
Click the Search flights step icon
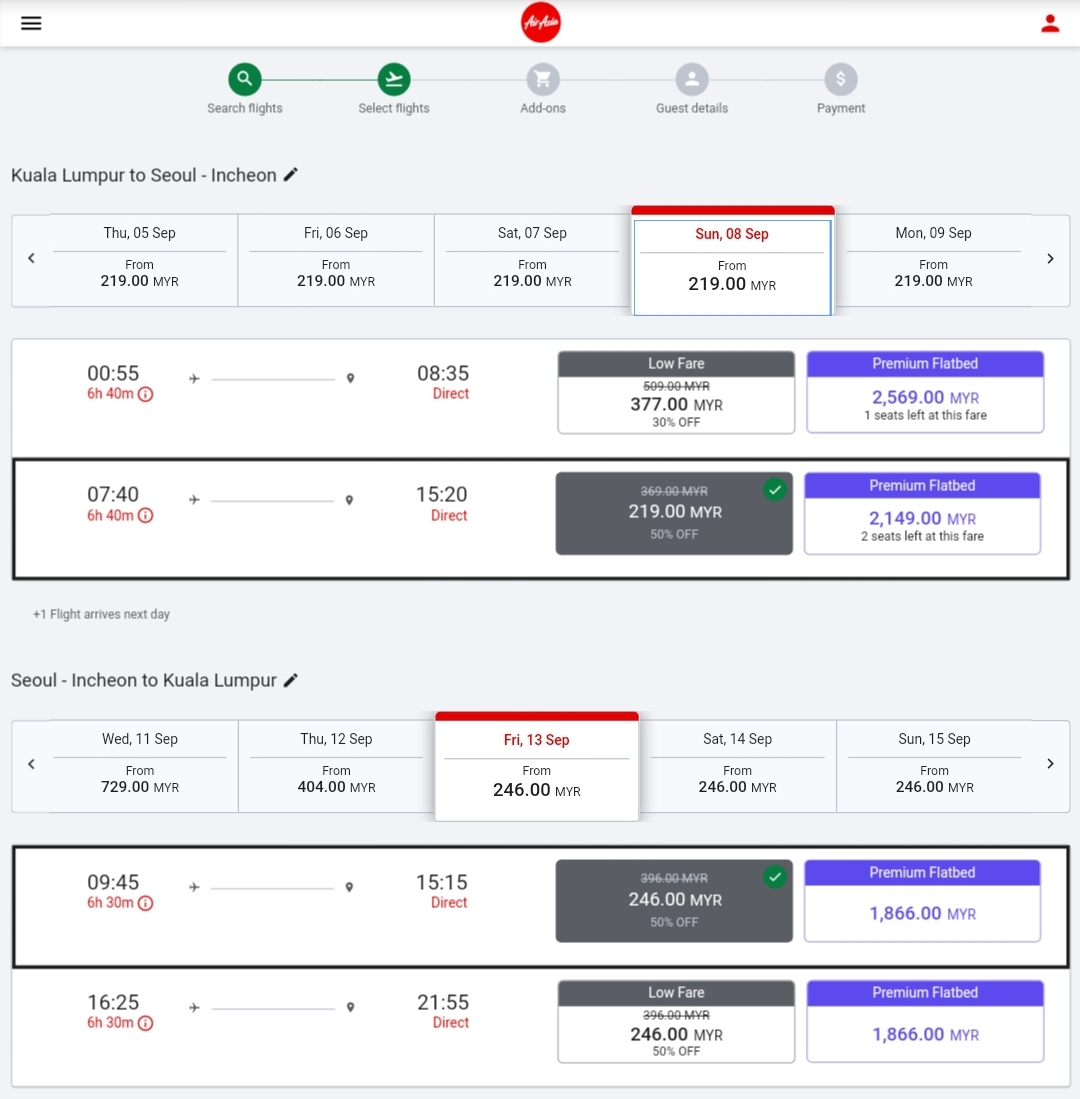(x=244, y=79)
